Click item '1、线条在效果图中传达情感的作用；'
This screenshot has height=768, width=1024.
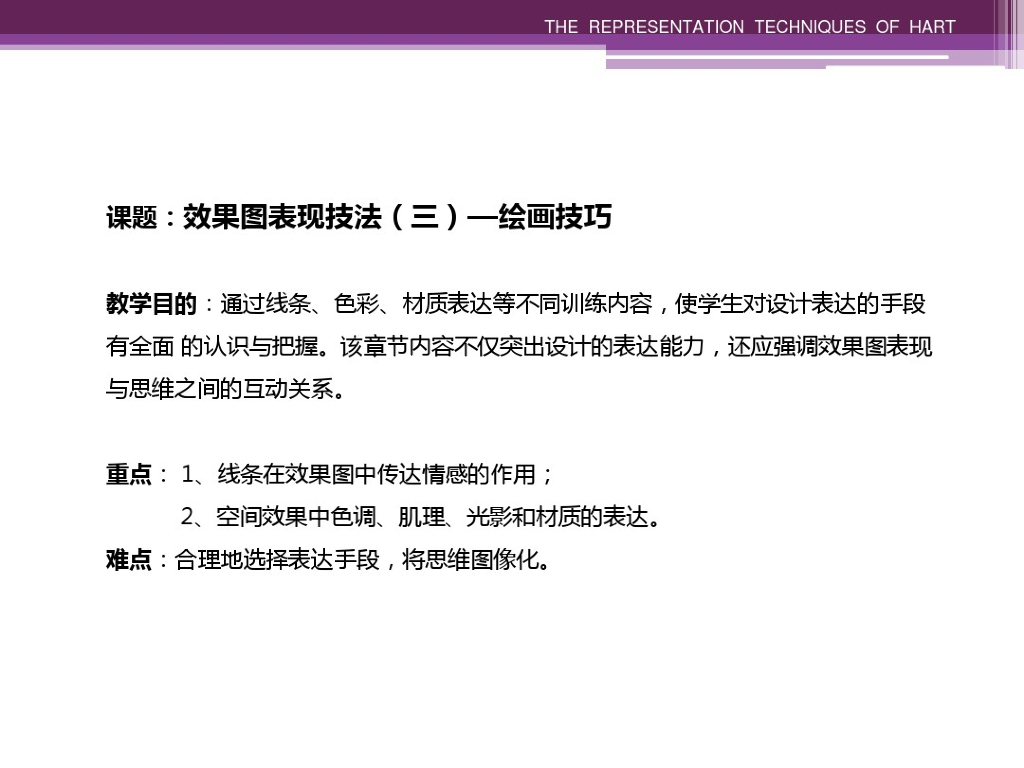coord(367,474)
